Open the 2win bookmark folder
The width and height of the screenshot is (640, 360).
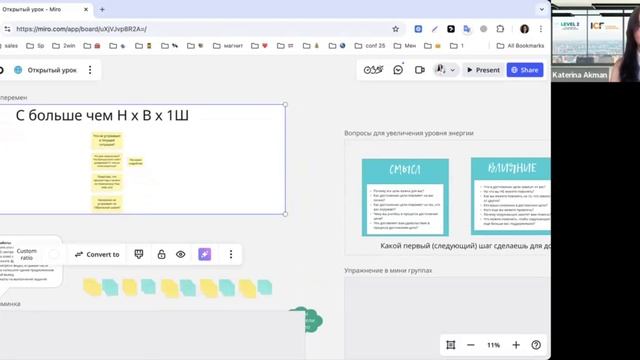click(64, 46)
